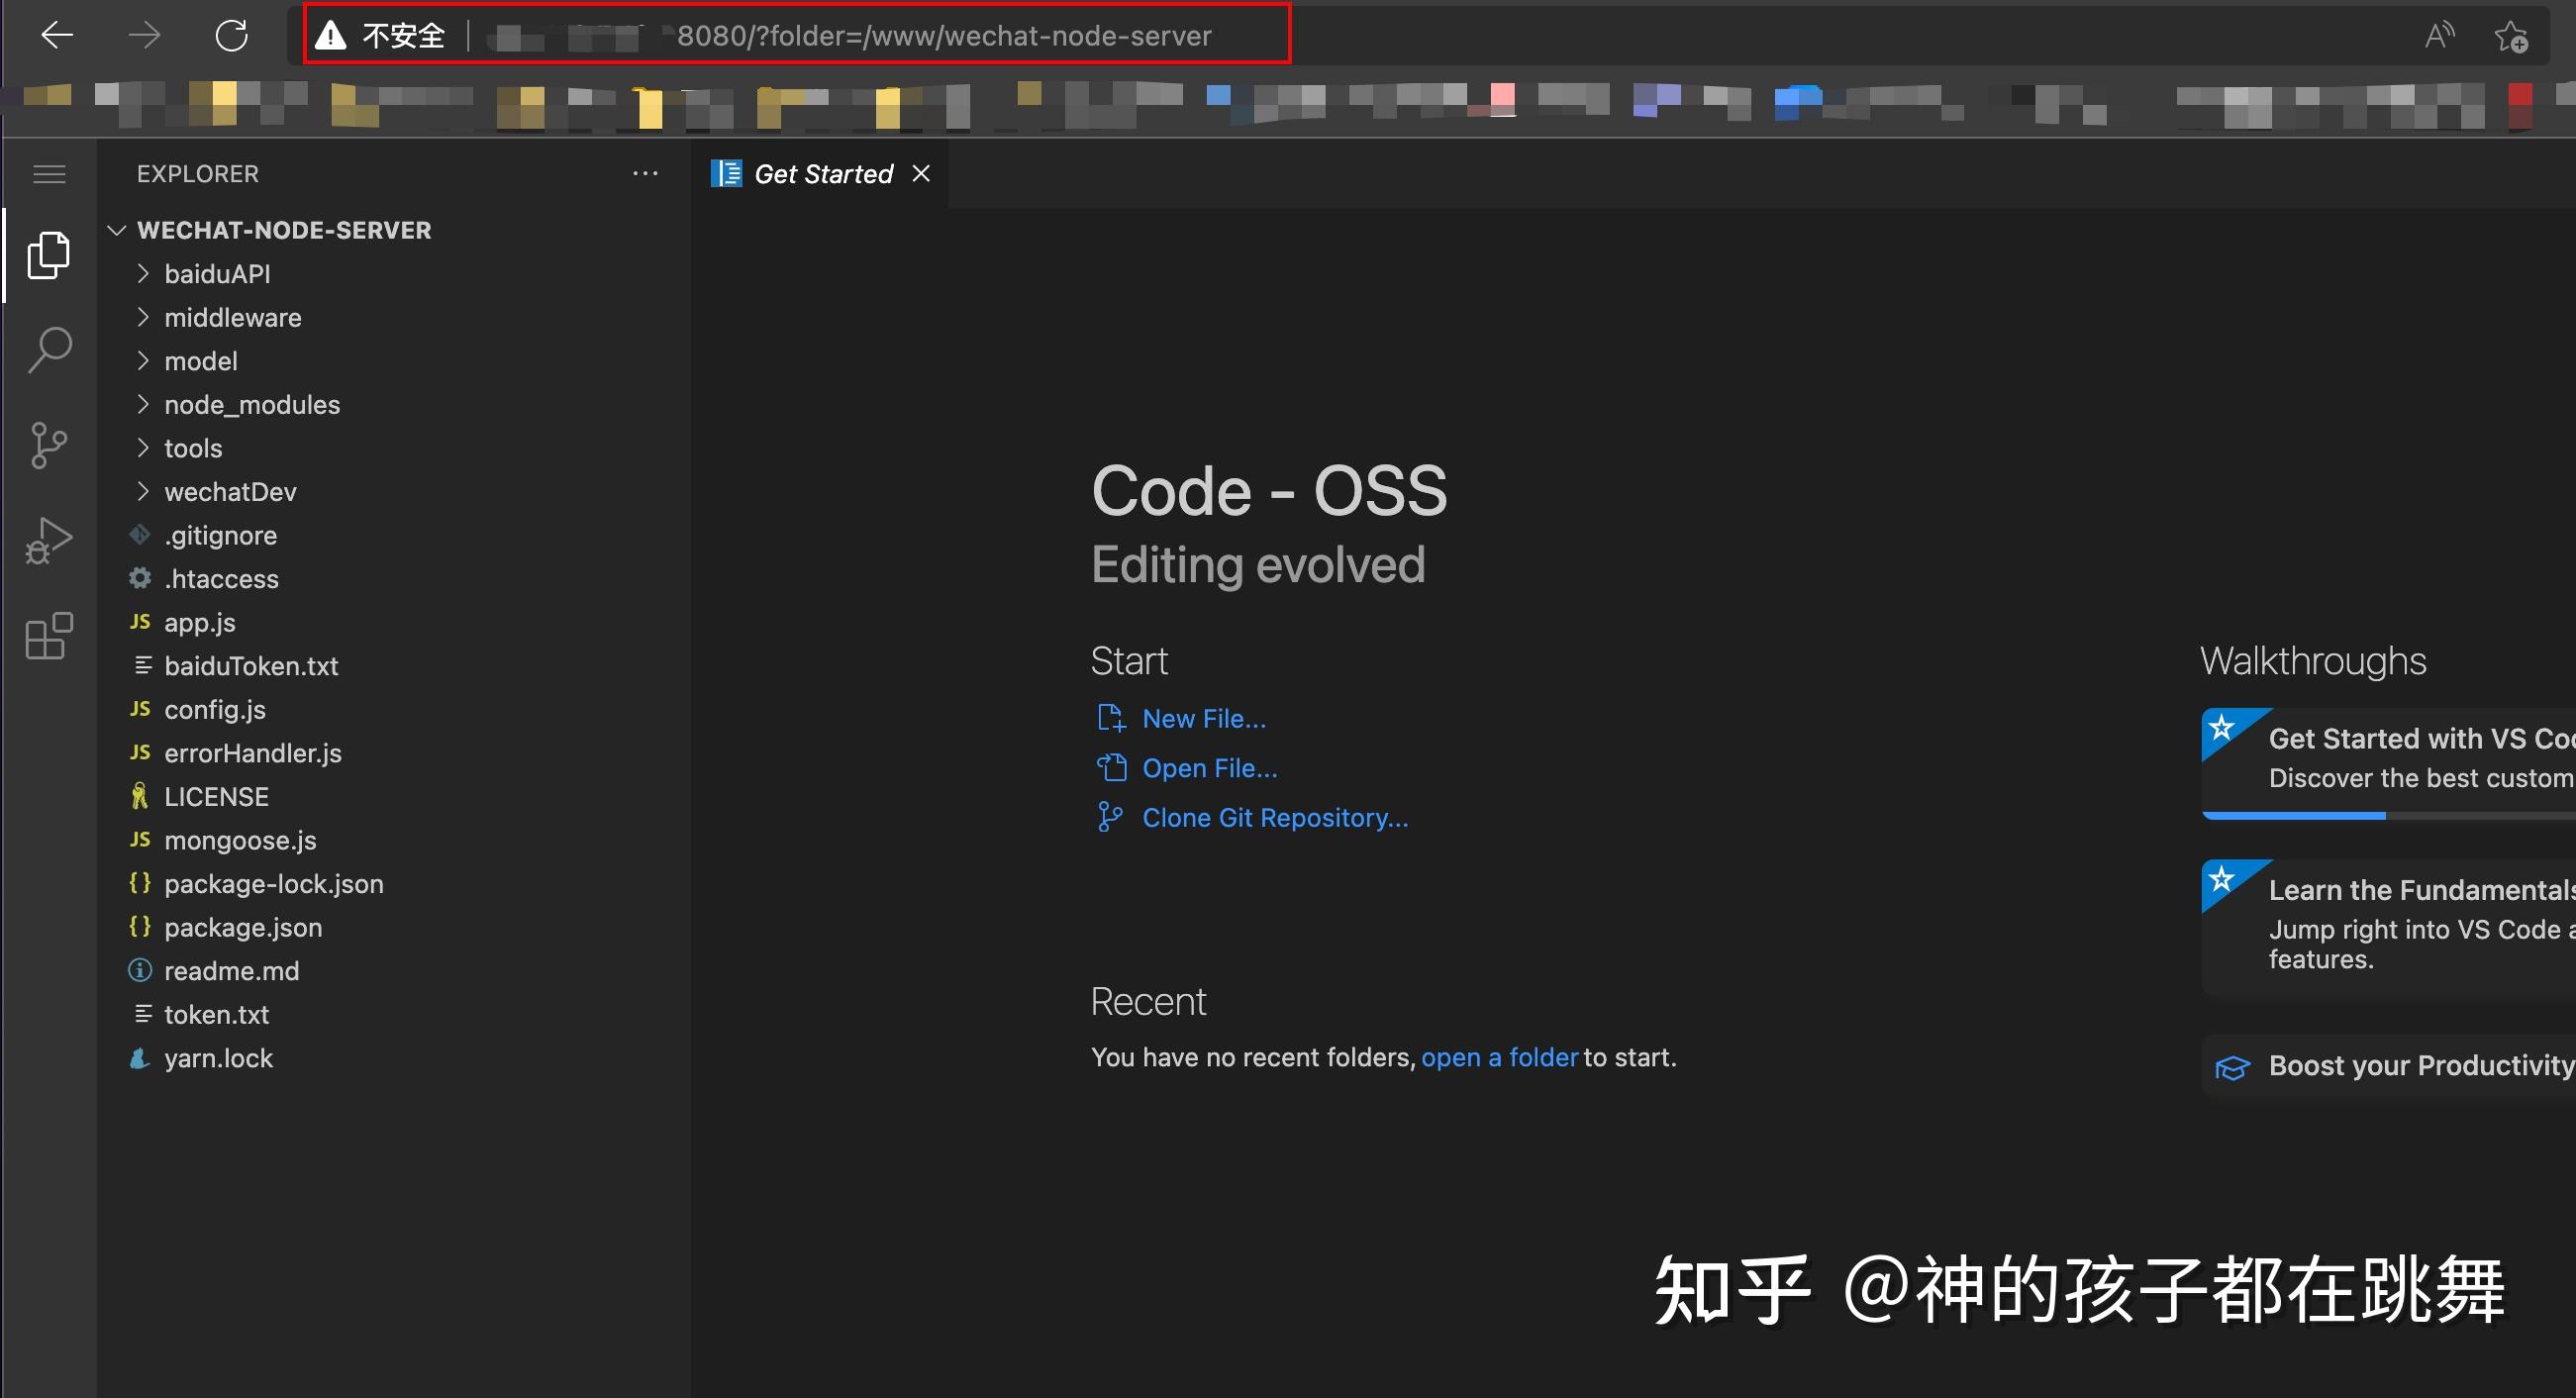Image resolution: width=2576 pixels, height=1398 pixels.
Task: Open app.js in the file tree
Action: point(200,623)
